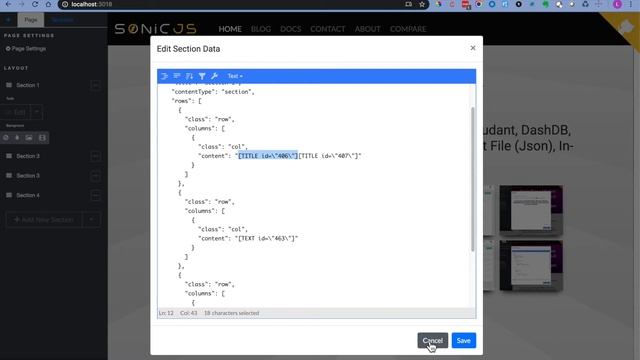640x360 pixels.
Task: Select Section 2 in layout list
Action: (28, 156)
